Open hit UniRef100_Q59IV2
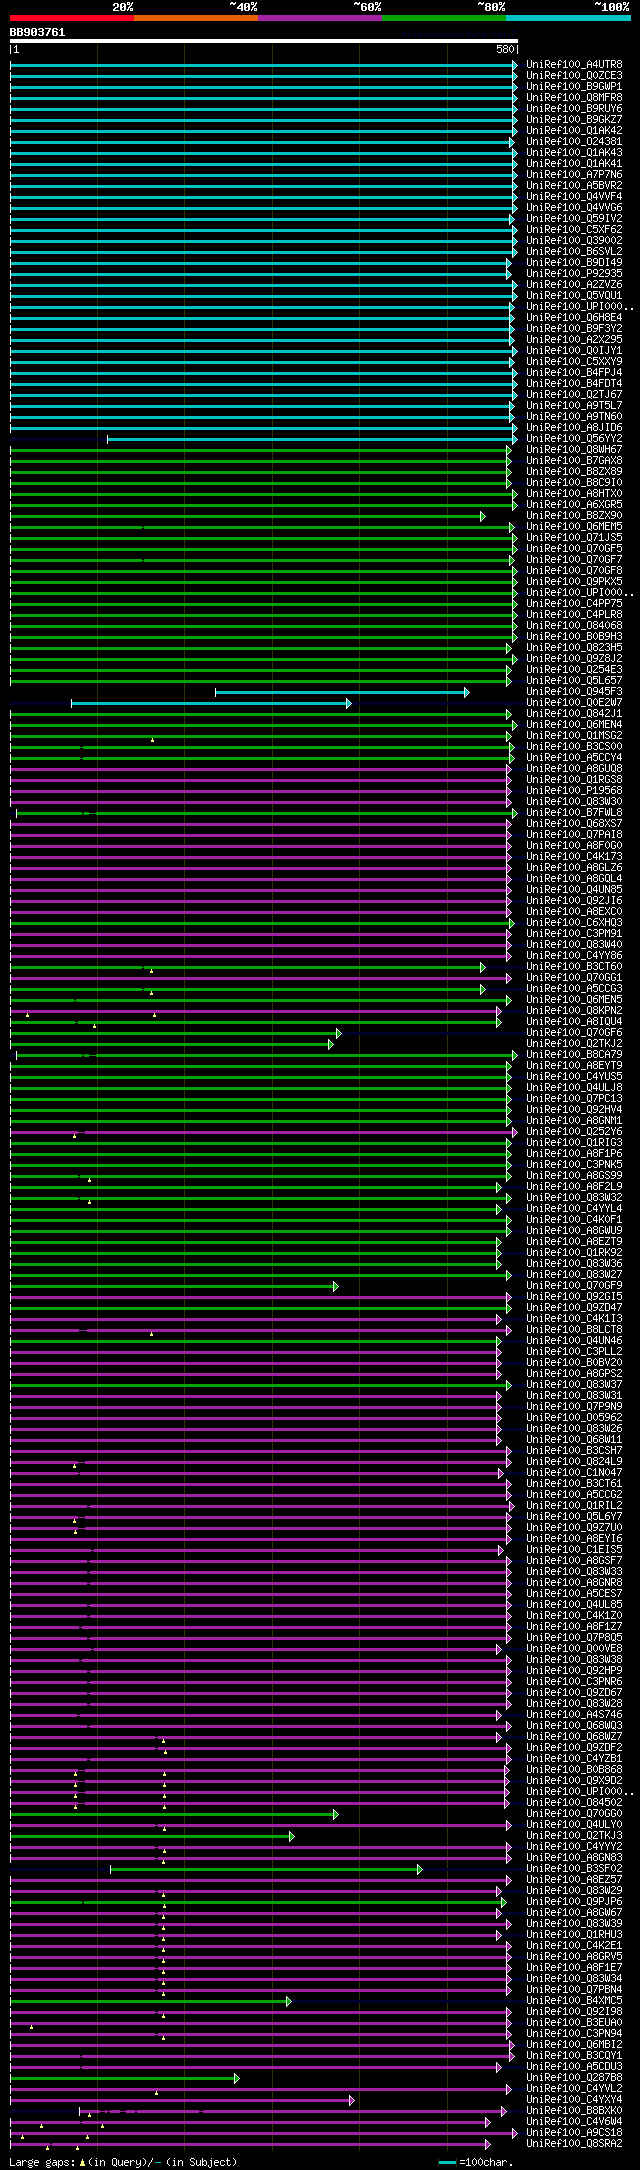640x2170 pixels. click(574, 219)
